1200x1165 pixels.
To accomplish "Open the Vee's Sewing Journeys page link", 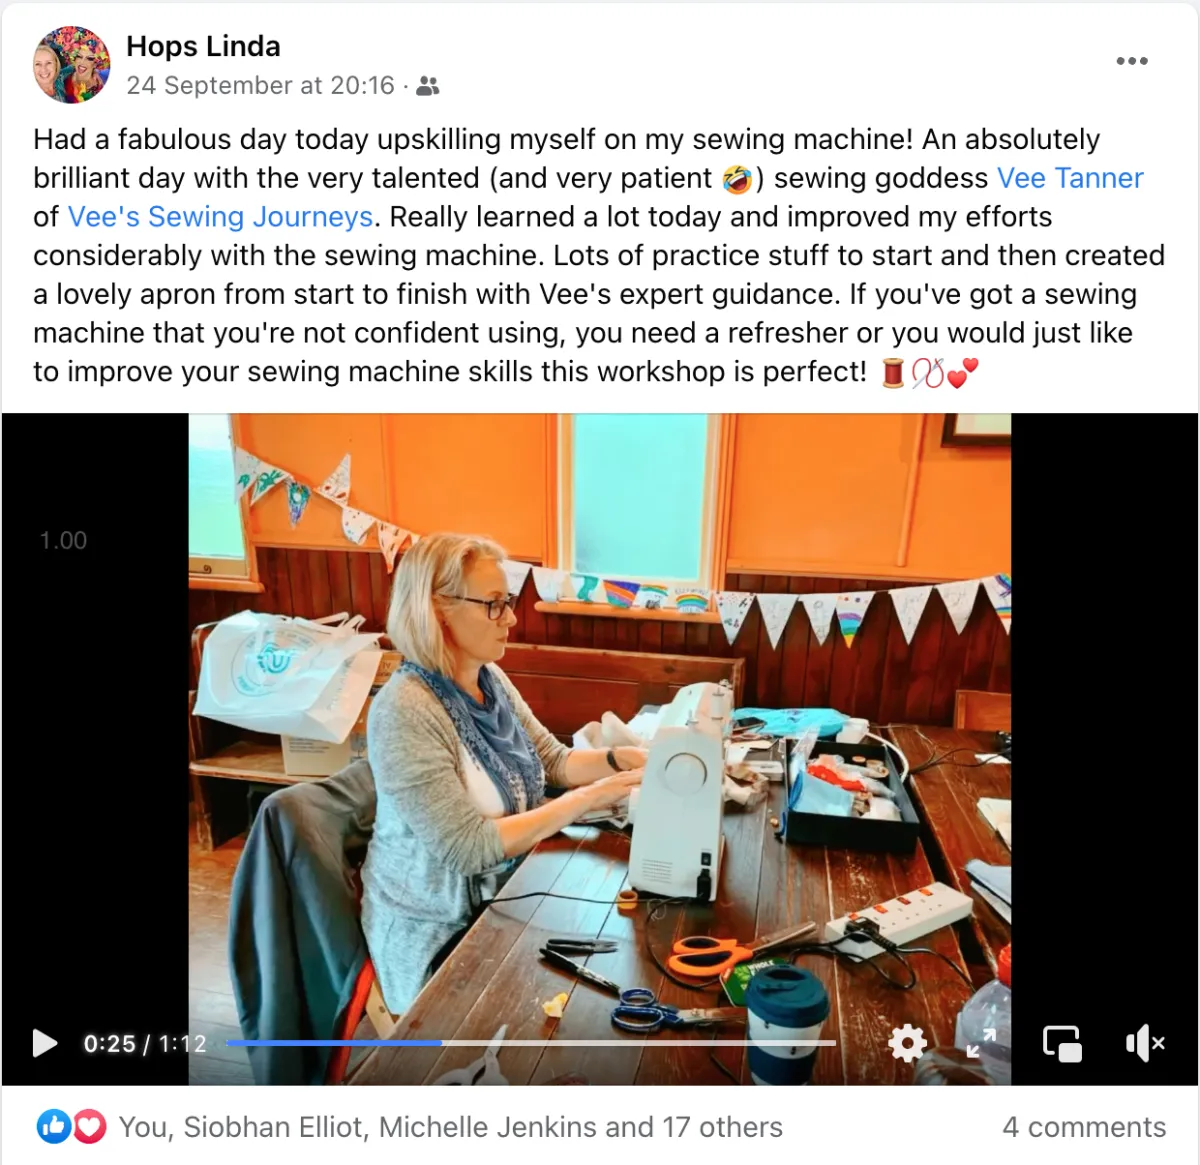I will tap(220, 217).
